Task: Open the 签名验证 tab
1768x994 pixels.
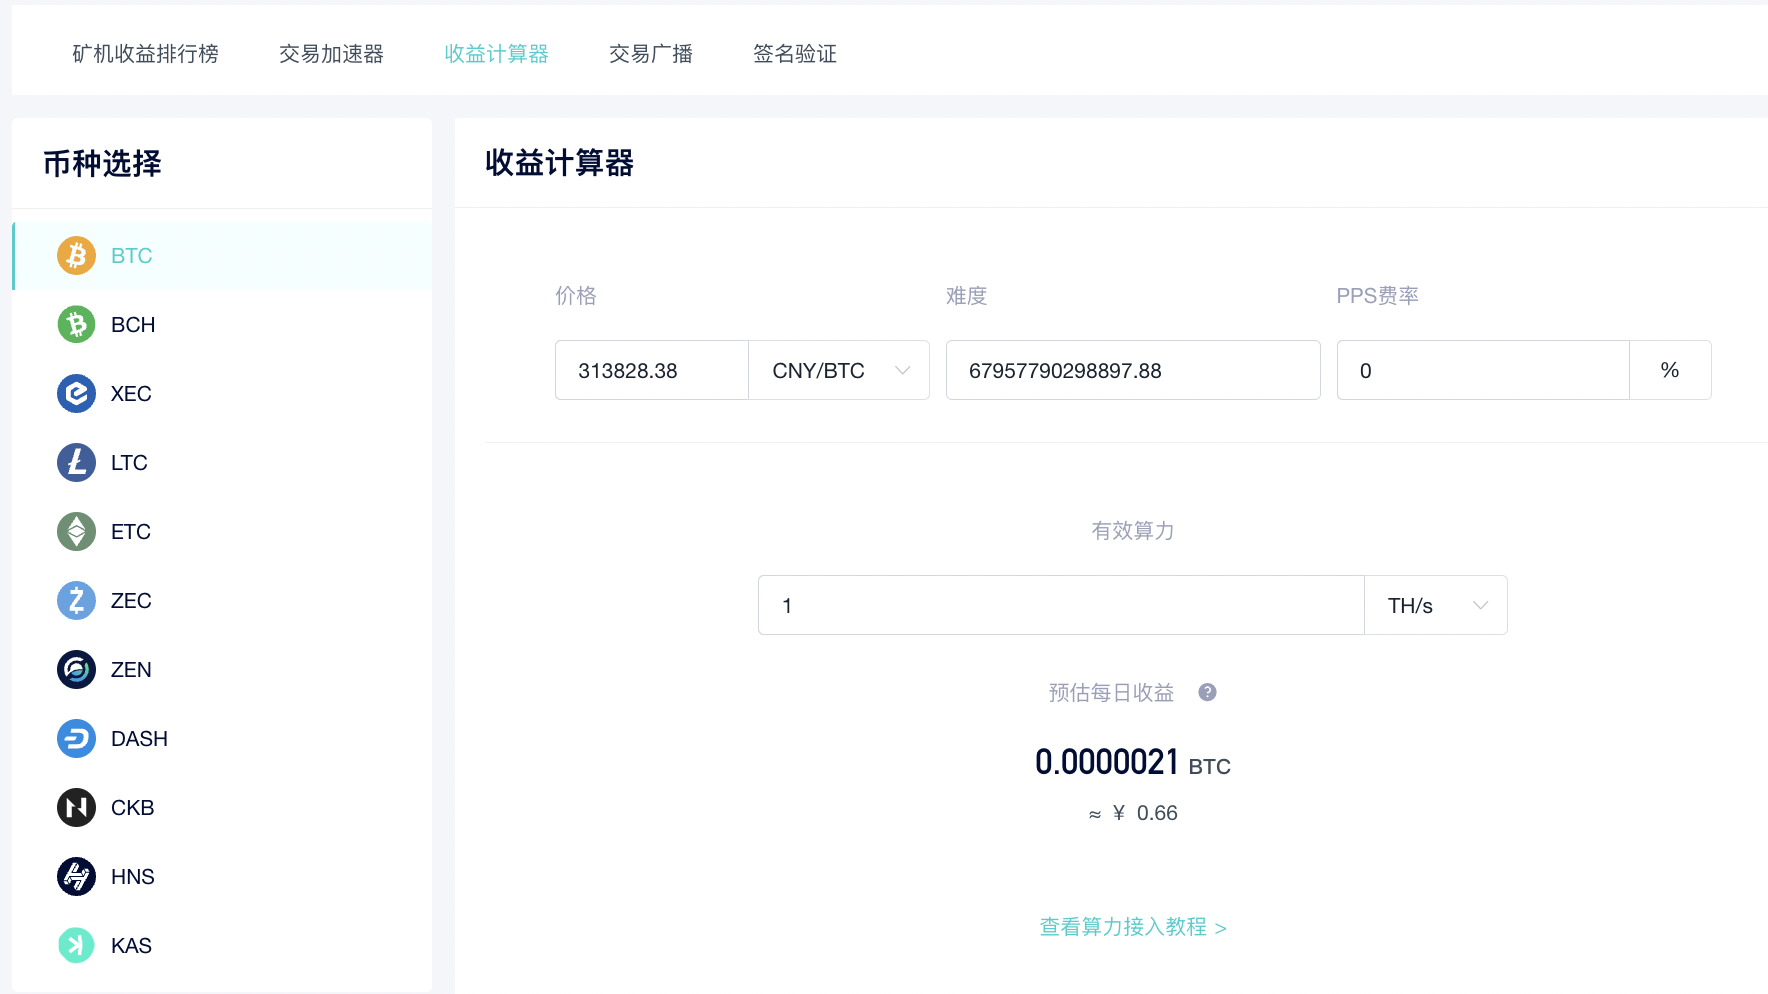Action: click(x=795, y=54)
